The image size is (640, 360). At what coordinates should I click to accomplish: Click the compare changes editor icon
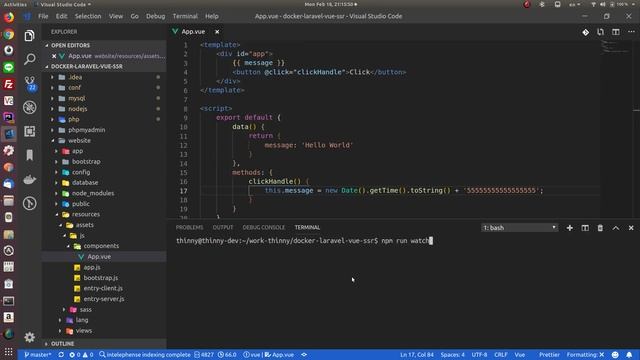coord(600,32)
